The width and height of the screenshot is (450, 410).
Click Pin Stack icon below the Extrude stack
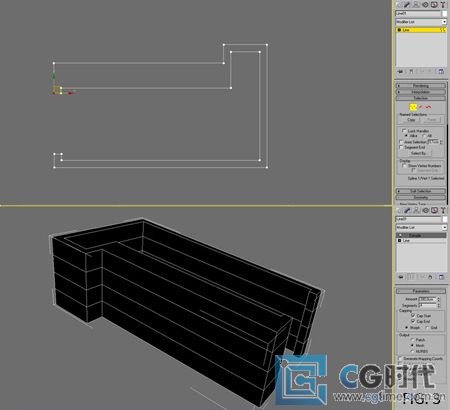point(401,277)
